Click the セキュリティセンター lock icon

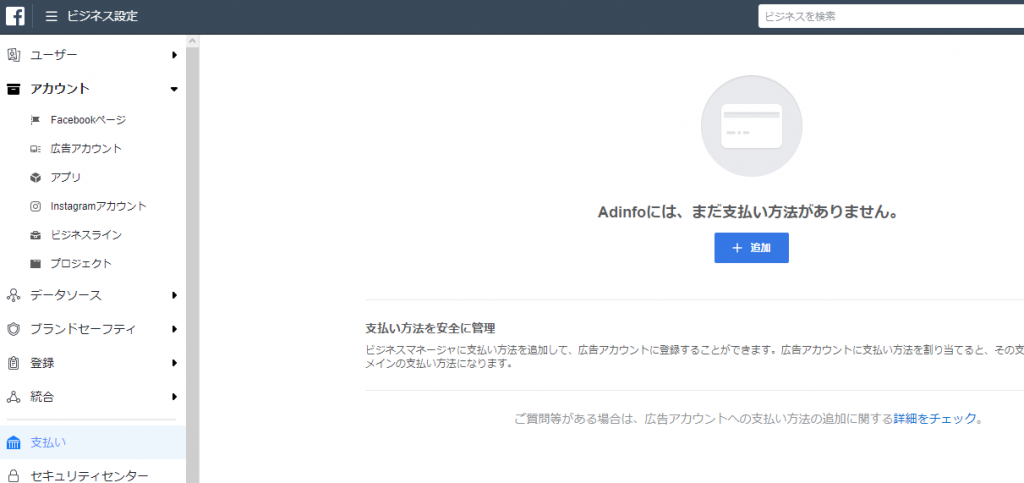click(13, 475)
